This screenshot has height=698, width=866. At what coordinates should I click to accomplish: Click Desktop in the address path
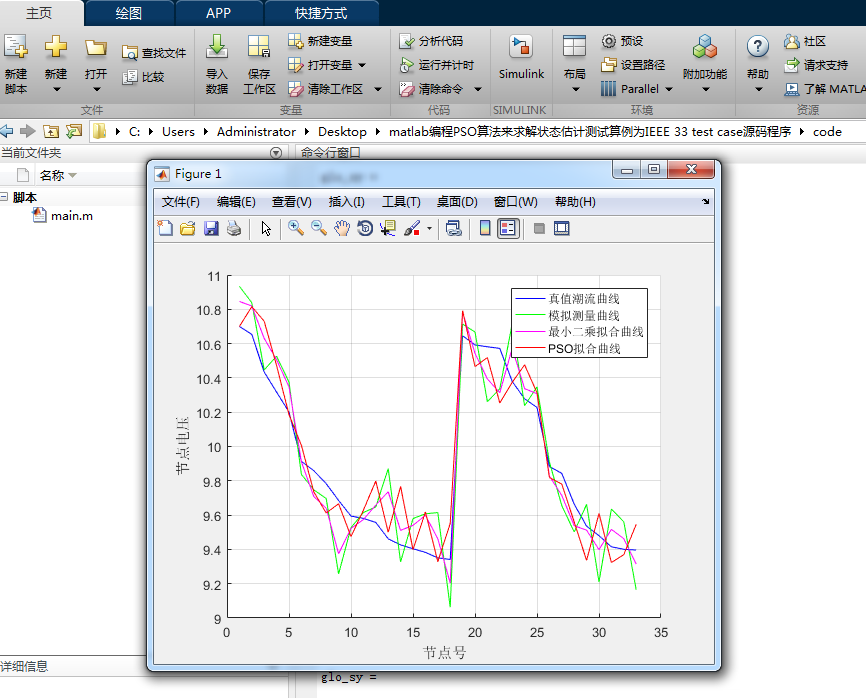click(342, 131)
